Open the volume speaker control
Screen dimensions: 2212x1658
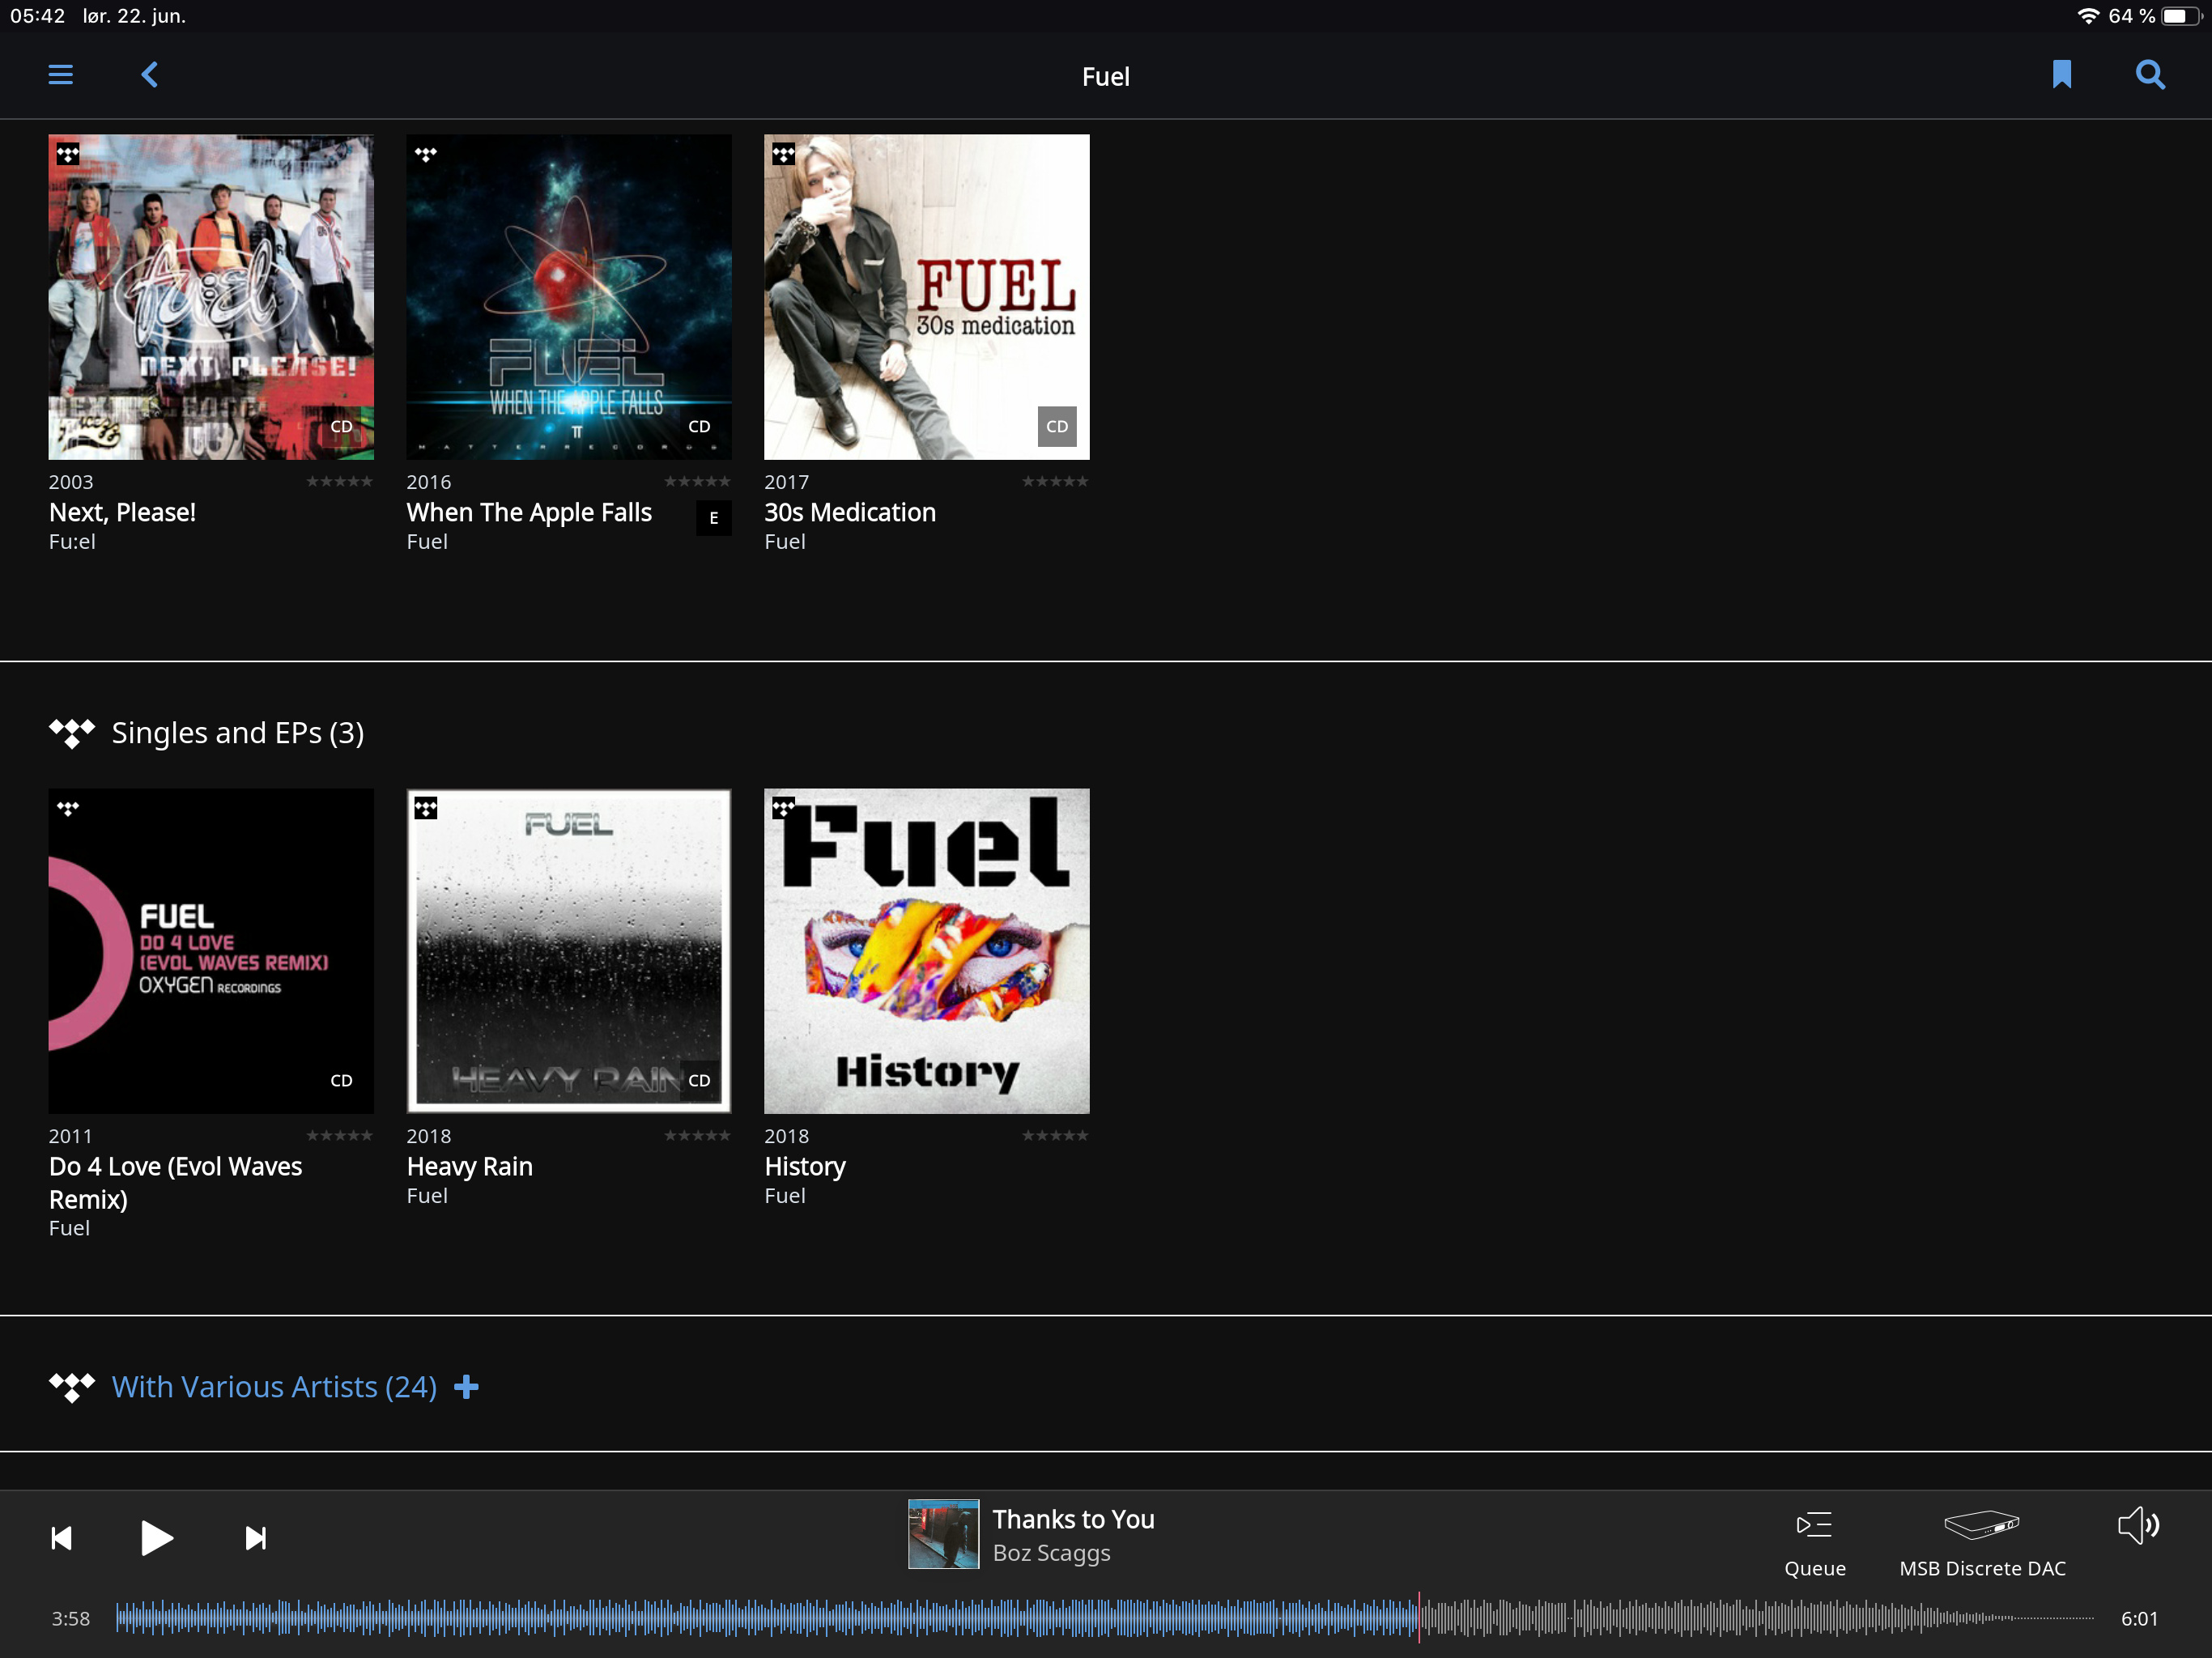point(2138,1526)
